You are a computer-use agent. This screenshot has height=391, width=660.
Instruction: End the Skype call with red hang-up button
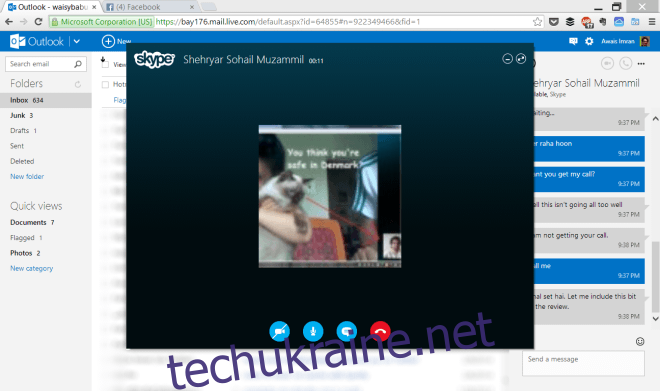pyautogui.click(x=380, y=331)
